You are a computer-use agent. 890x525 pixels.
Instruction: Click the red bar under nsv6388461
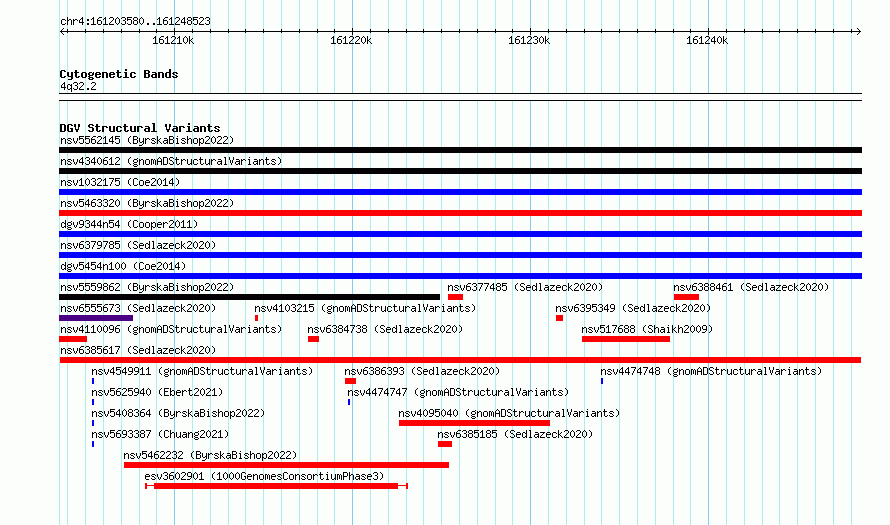tap(686, 297)
